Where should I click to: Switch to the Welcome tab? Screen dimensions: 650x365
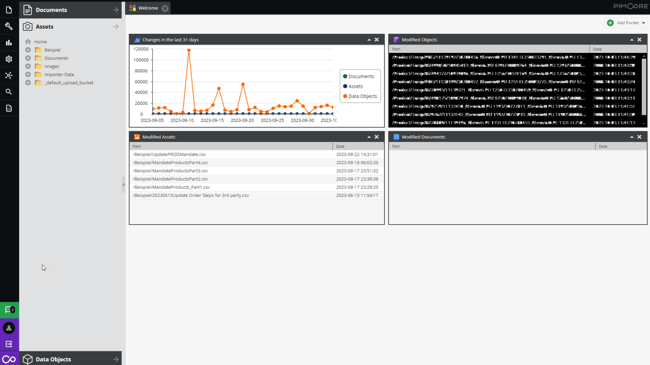tap(148, 8)
